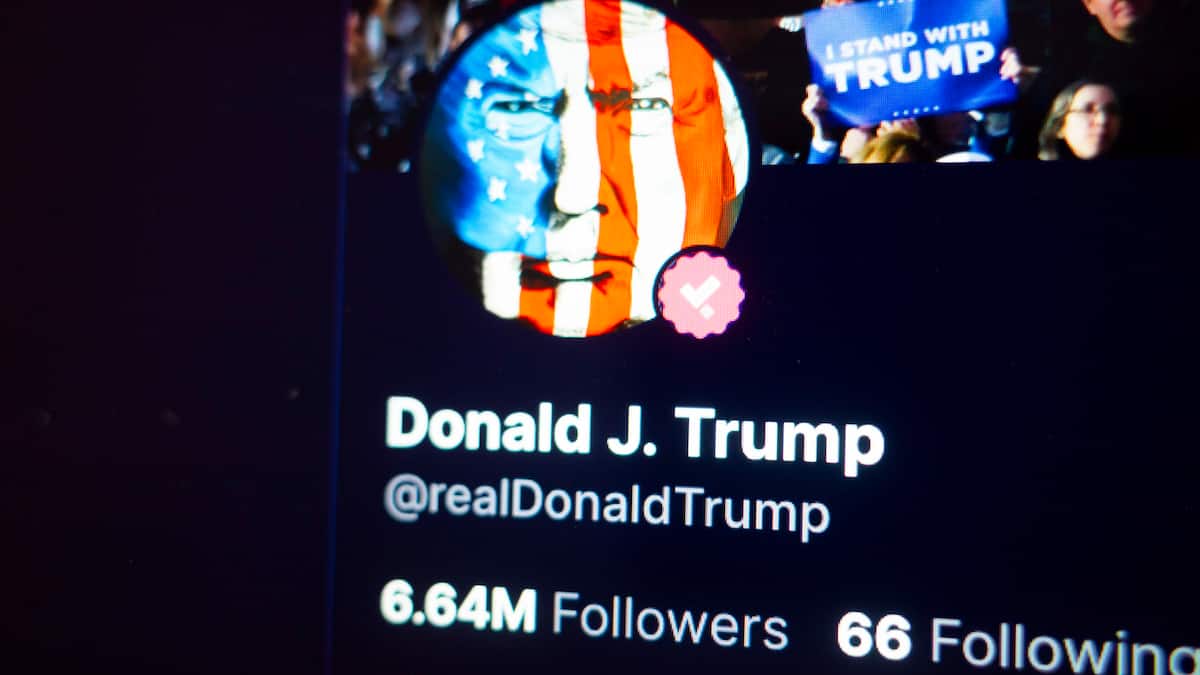Click the Donald J. Trump display name
Viewport: 1200px width, 675px height.
point(635,434)
